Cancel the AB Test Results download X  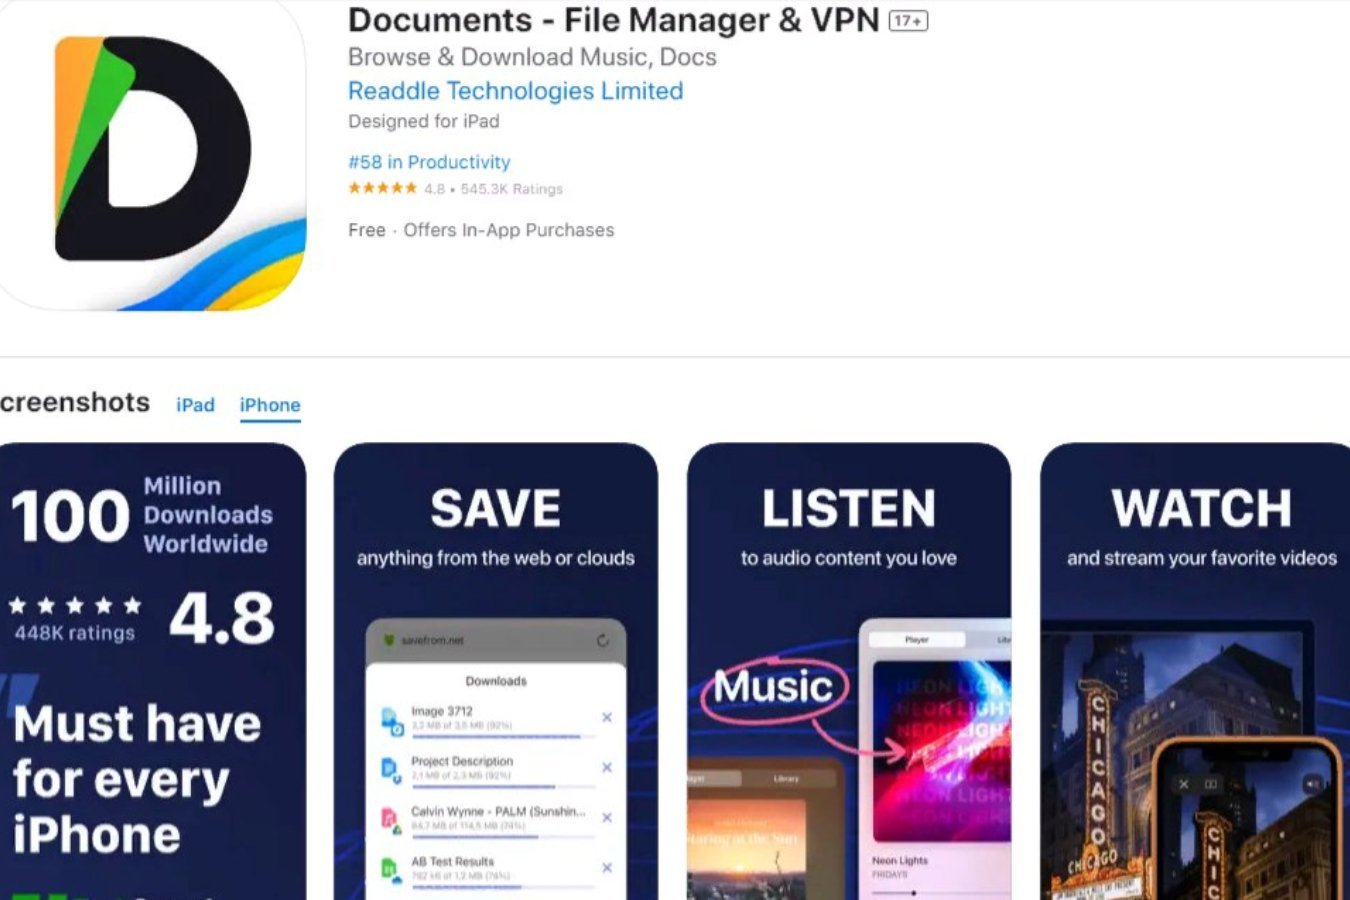tap(607, 867)
